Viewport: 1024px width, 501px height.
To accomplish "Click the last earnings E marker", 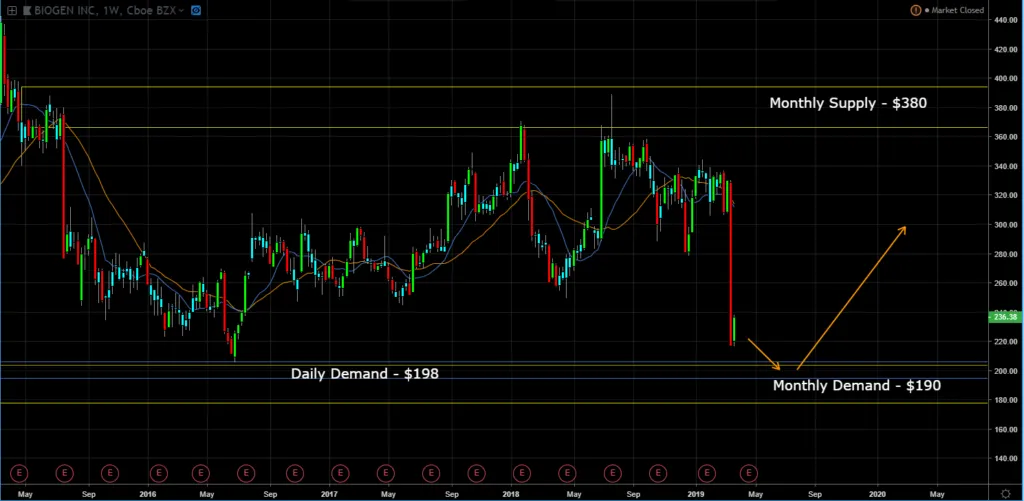I will [x=750, y=472].
